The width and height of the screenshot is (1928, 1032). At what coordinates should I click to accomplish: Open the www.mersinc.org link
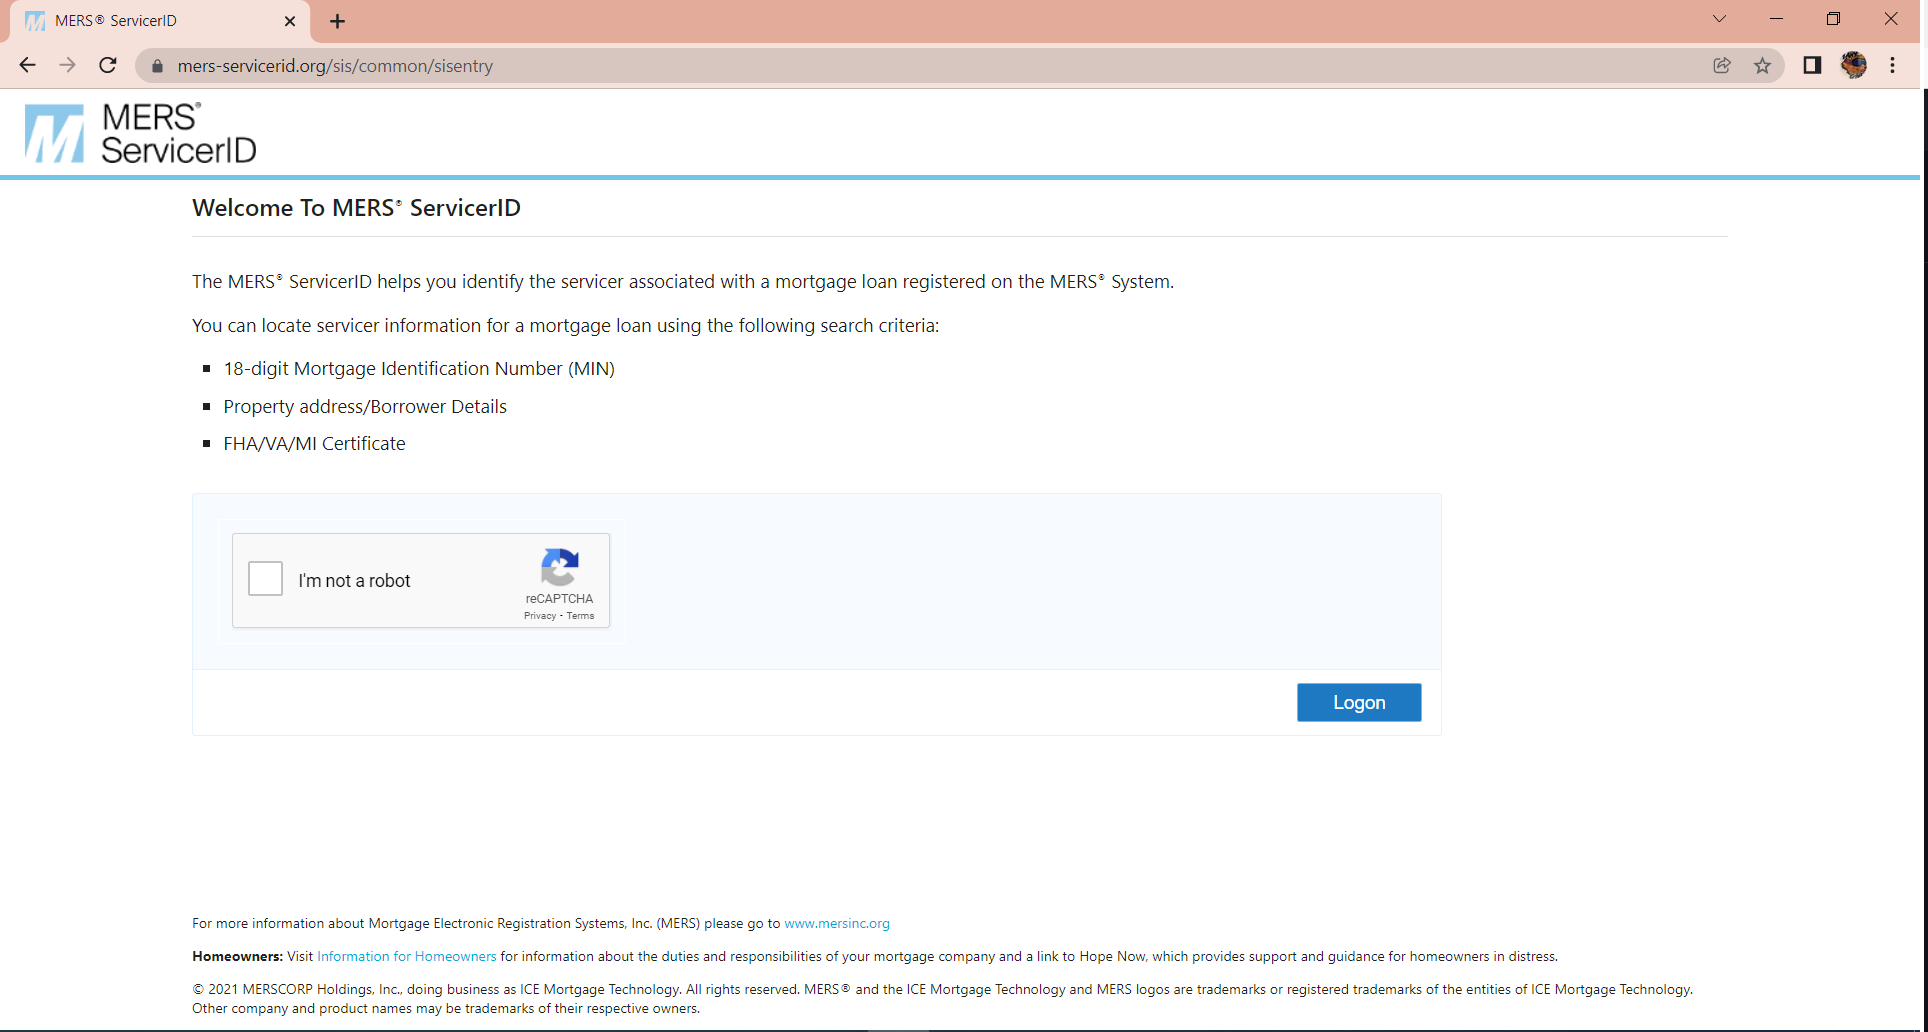[x=837, y=923]
